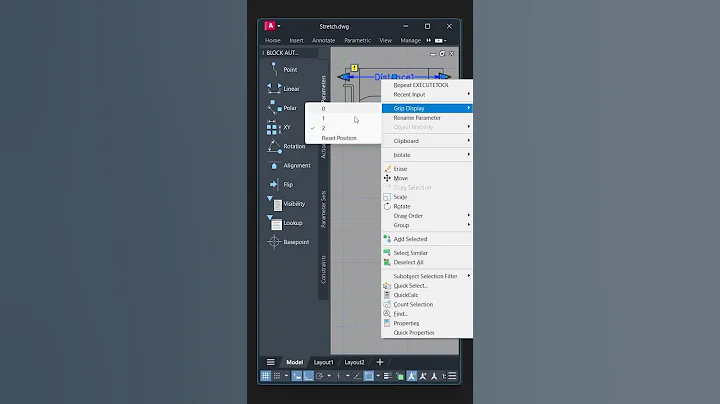The width and height of the screenshot is (720, 404).
Task: Toggle lineweight display in the status bar
Action: coord(388,376)
